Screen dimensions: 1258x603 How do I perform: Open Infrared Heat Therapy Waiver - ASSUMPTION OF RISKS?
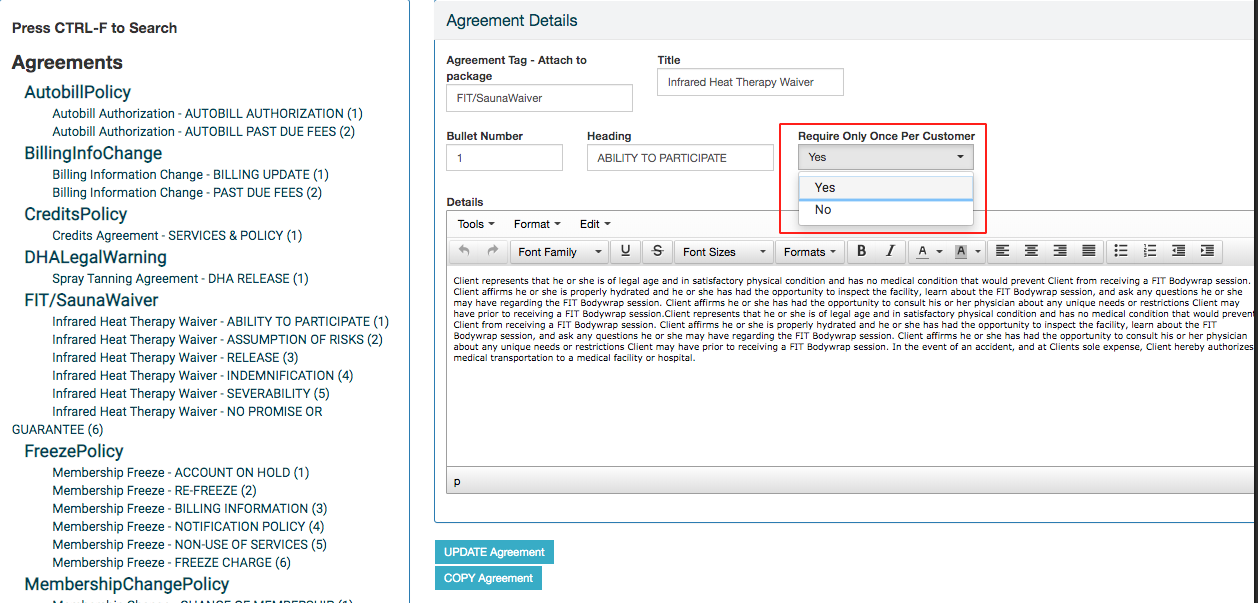(x=217, y=340)
